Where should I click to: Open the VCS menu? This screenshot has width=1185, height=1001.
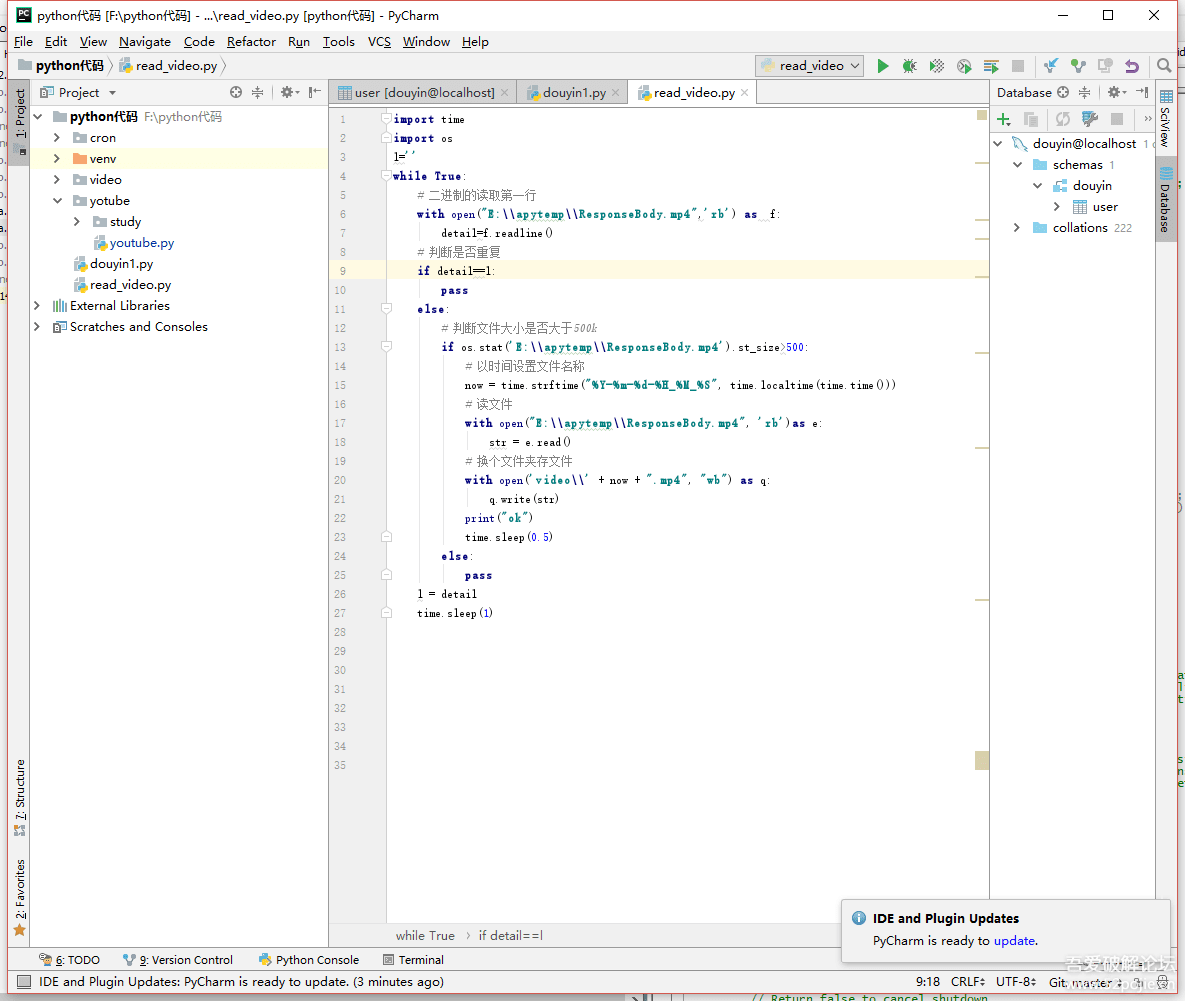pyautogui.click(x=379, y=42)
